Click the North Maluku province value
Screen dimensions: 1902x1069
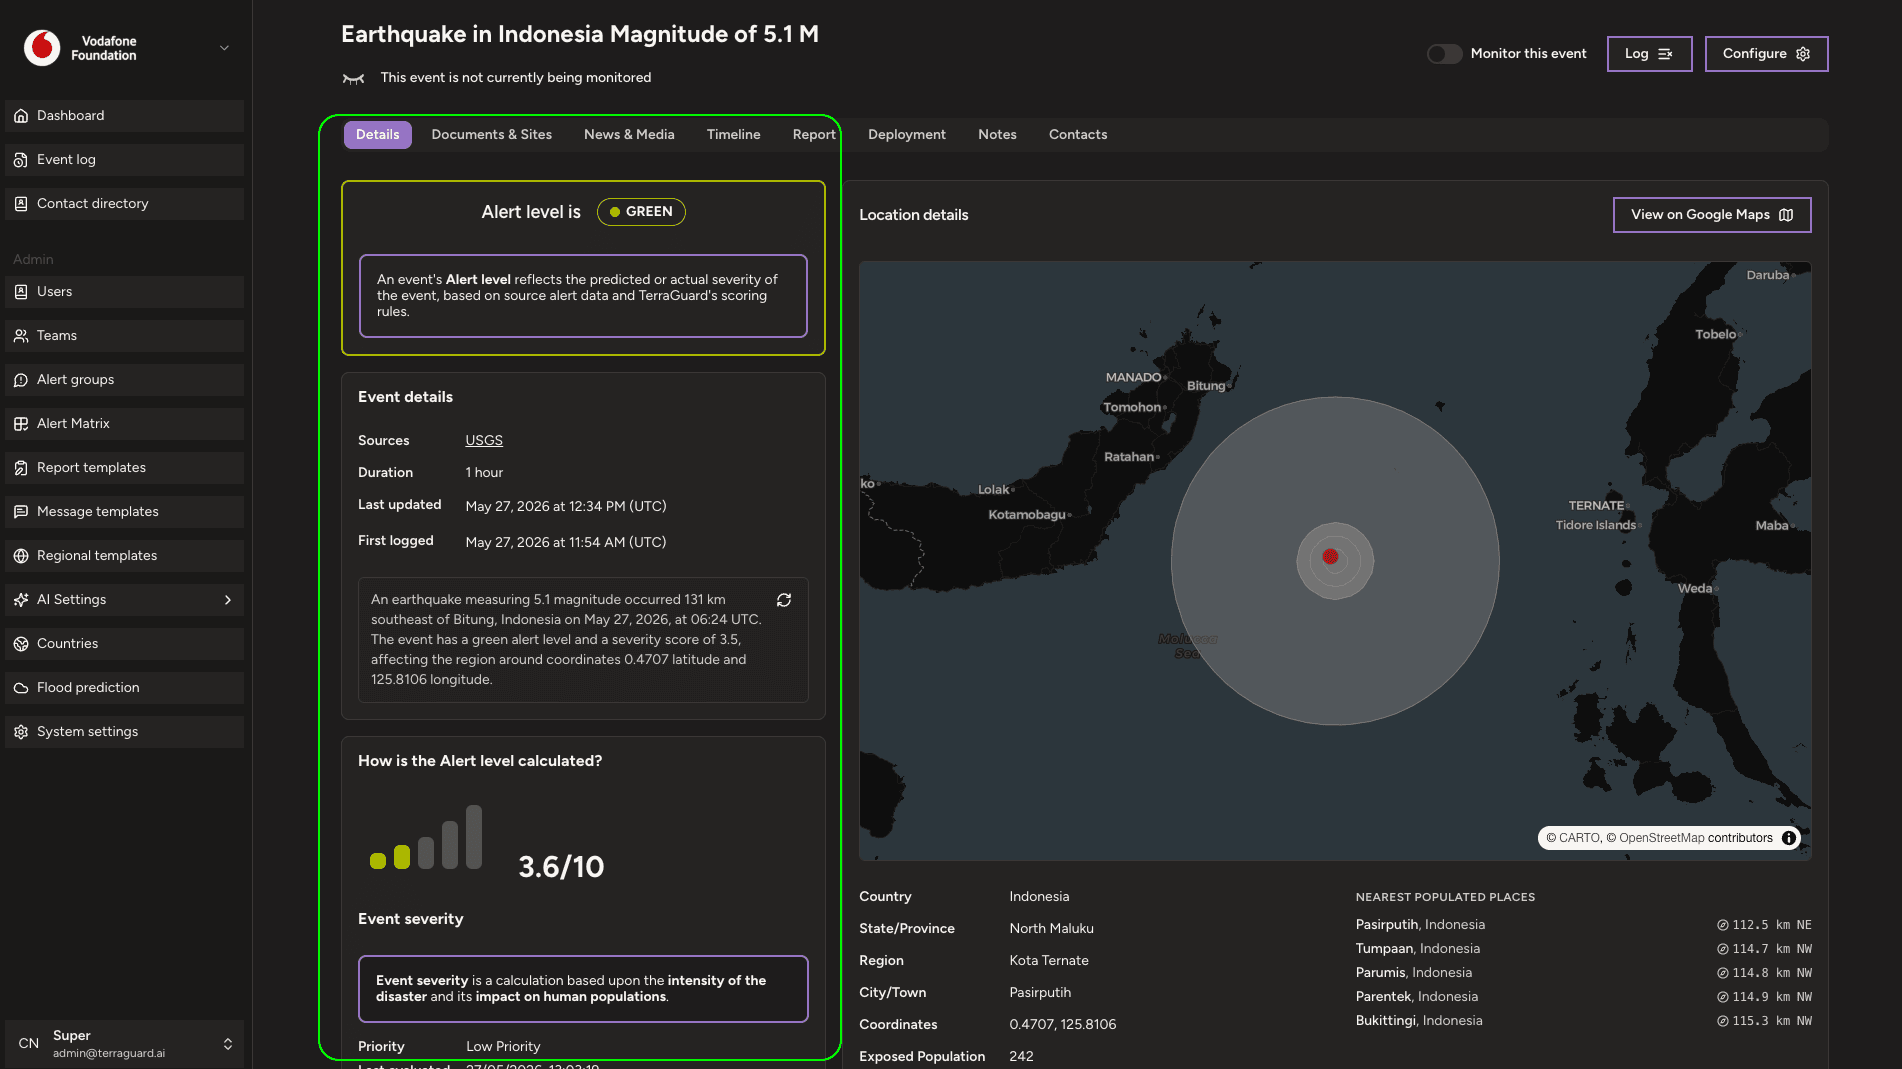[1052, 929]
